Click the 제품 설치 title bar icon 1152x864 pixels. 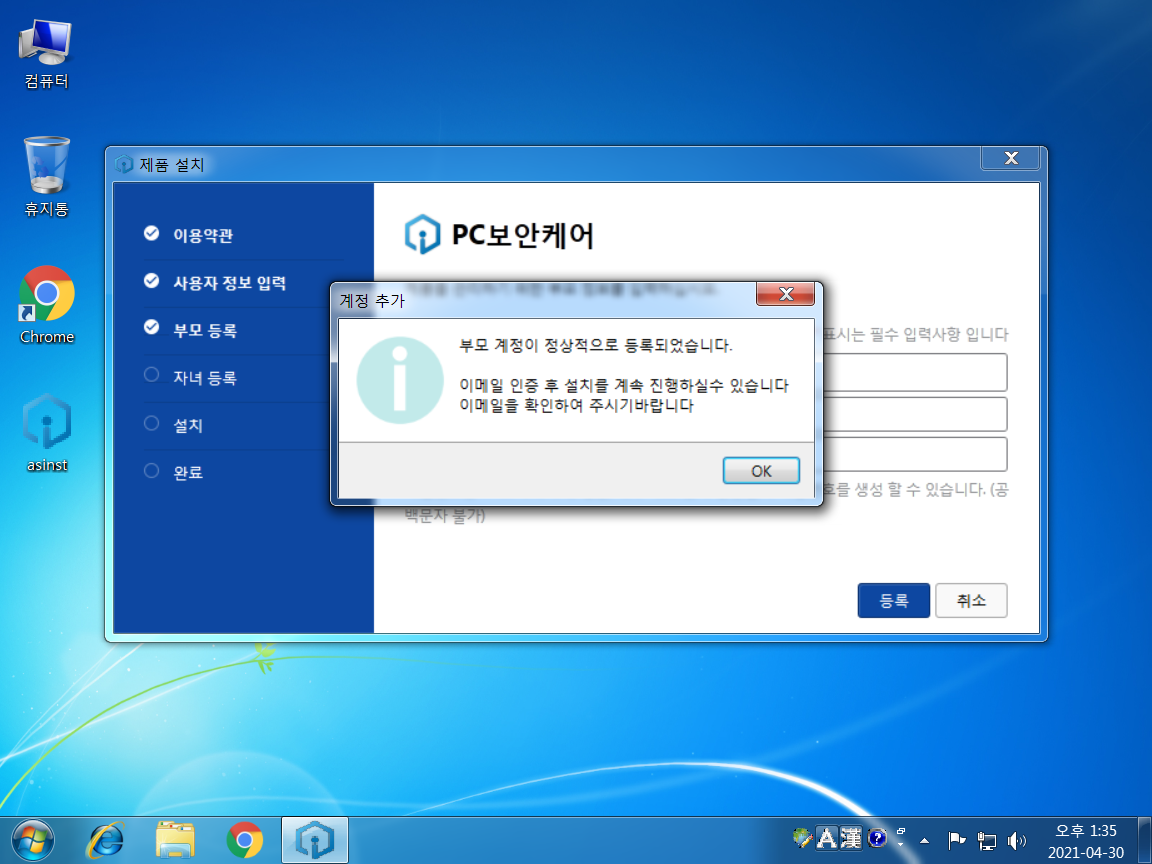[124, 164]
